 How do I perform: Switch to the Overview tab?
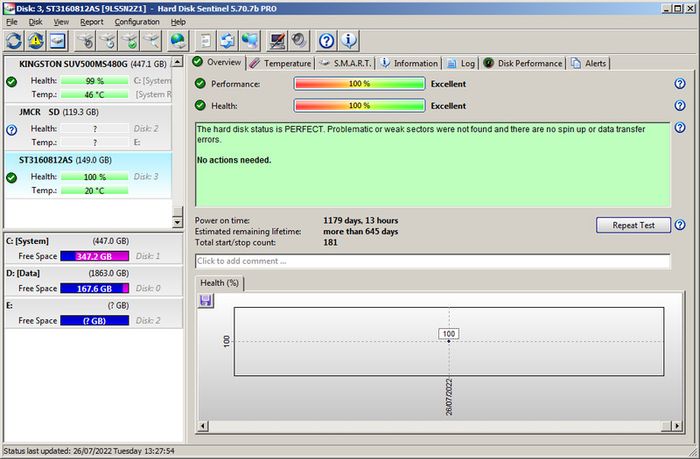(x=218, y=62)
